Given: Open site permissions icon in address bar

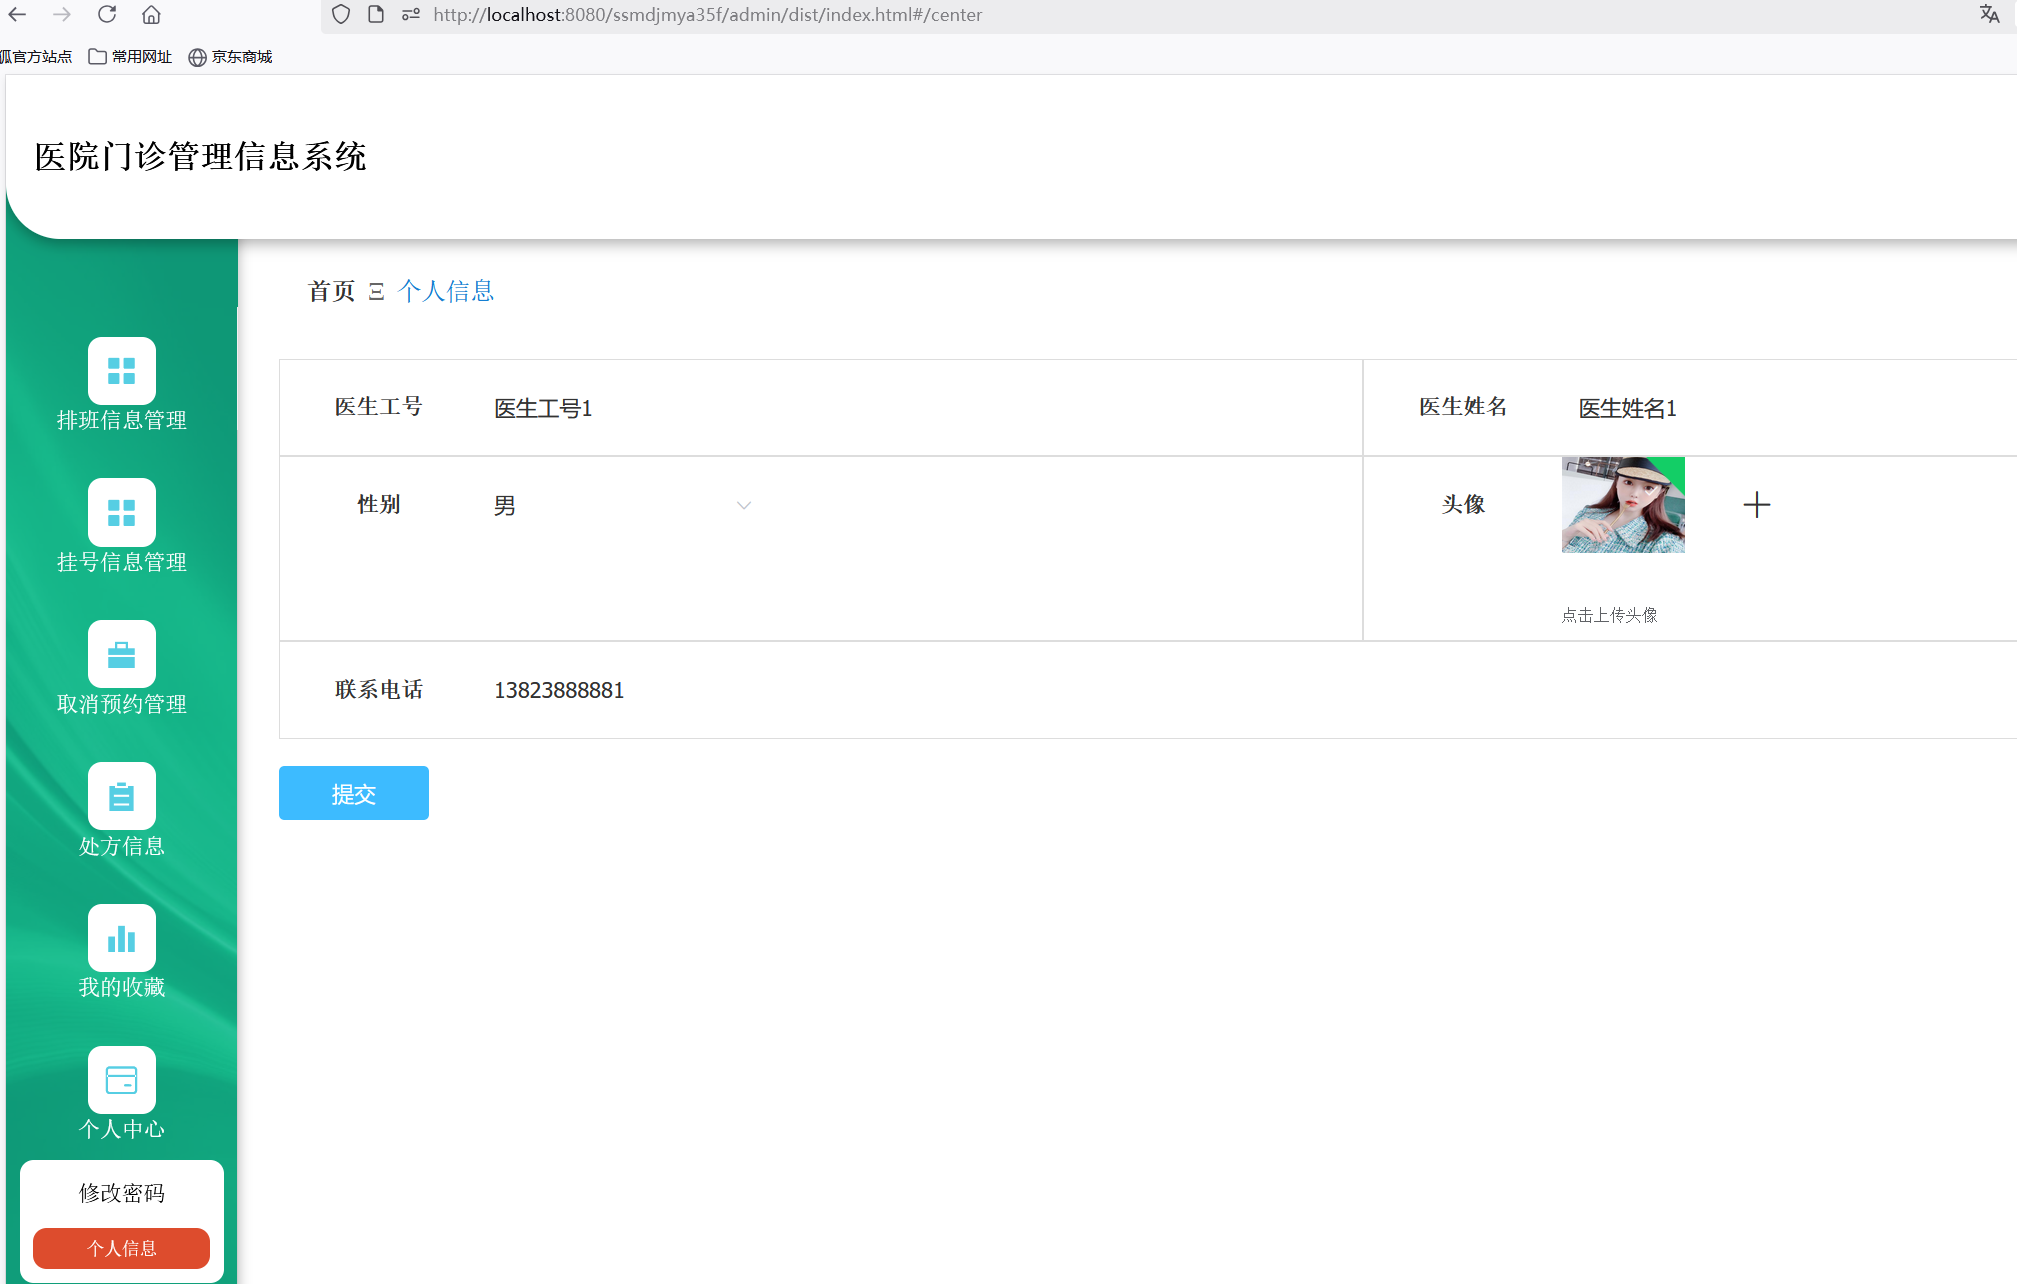Looking at the screenshot, I should [x=410, y=15].
